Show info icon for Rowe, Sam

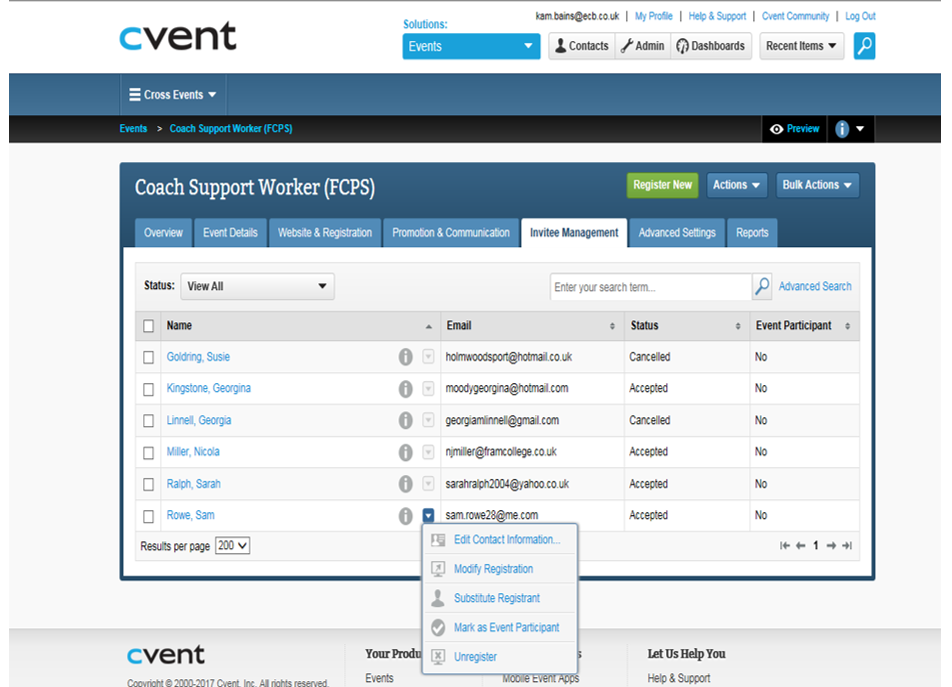[406, 515]
